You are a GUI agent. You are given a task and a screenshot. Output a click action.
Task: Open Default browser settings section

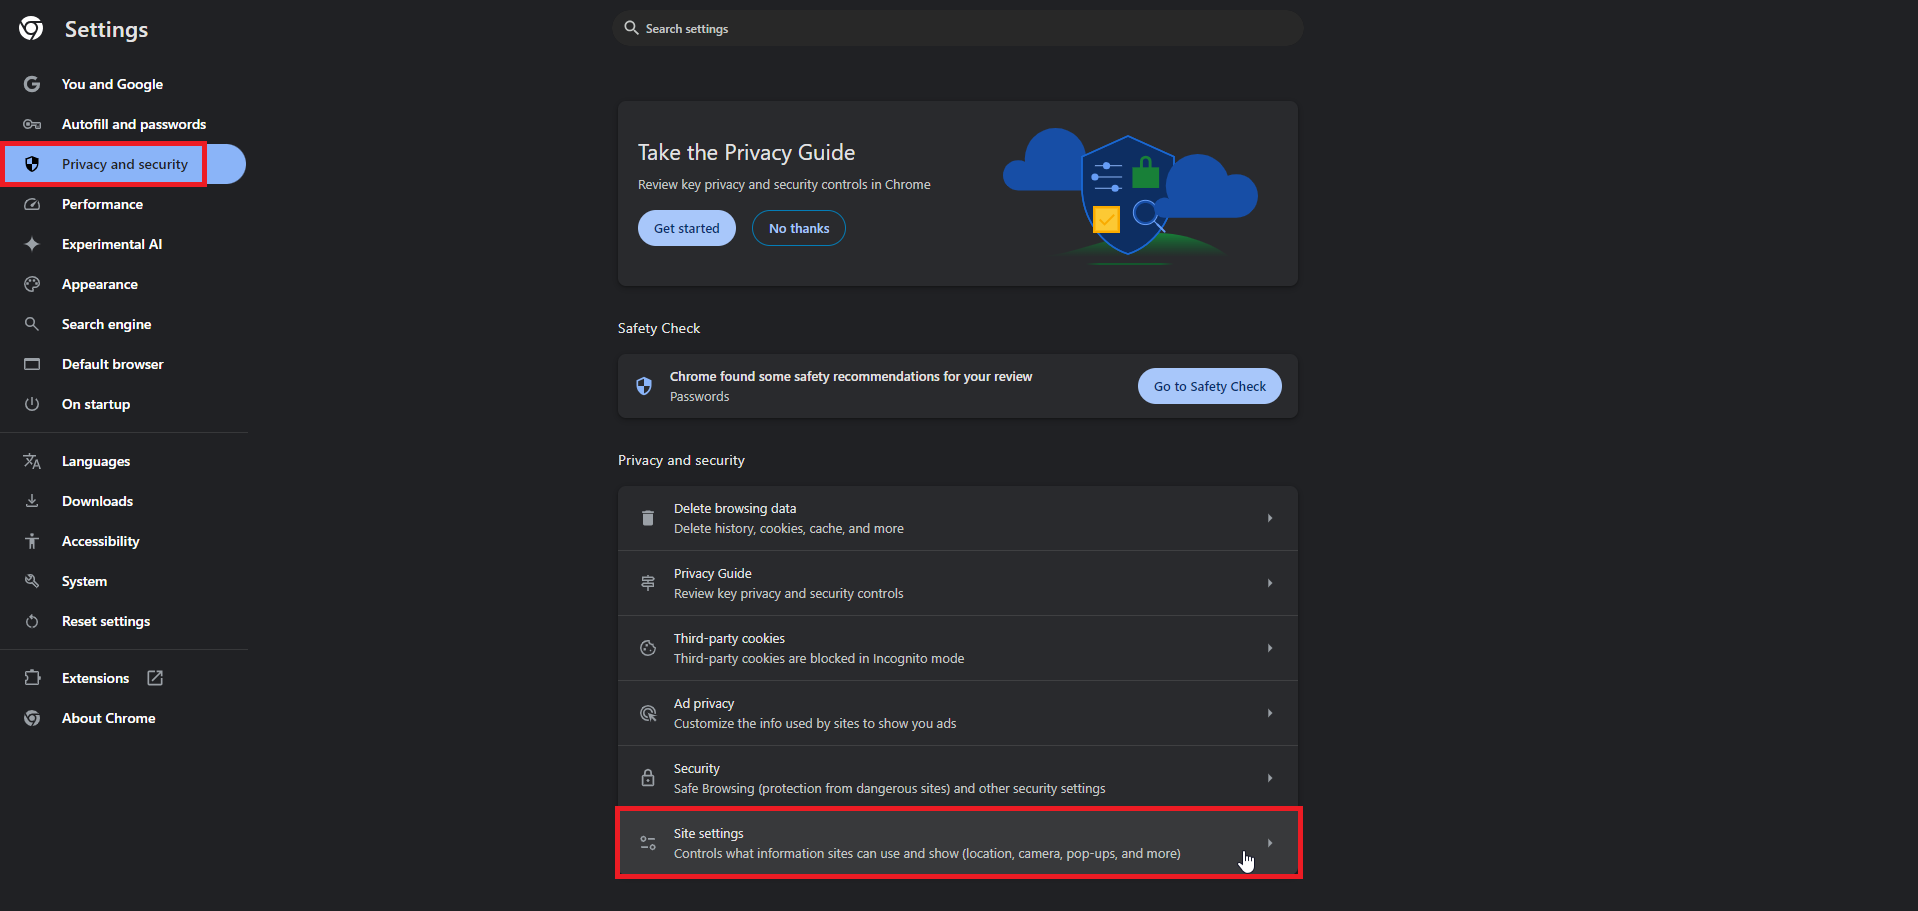(x=112, y=364)
